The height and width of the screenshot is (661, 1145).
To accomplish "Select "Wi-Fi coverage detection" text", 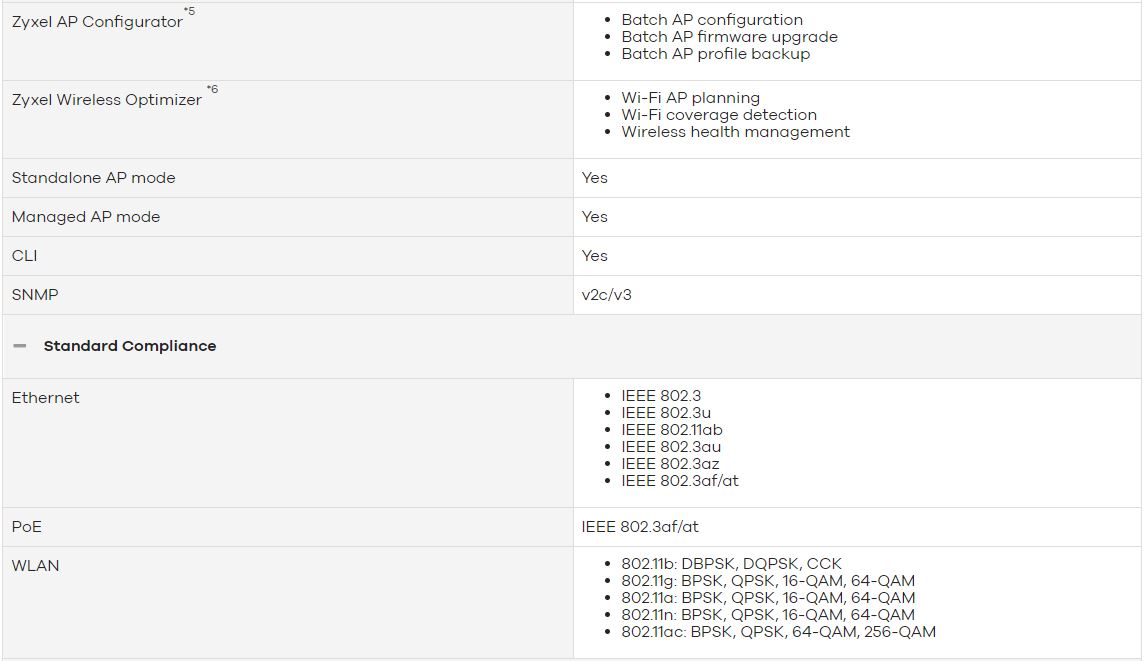I will [719, 115].
